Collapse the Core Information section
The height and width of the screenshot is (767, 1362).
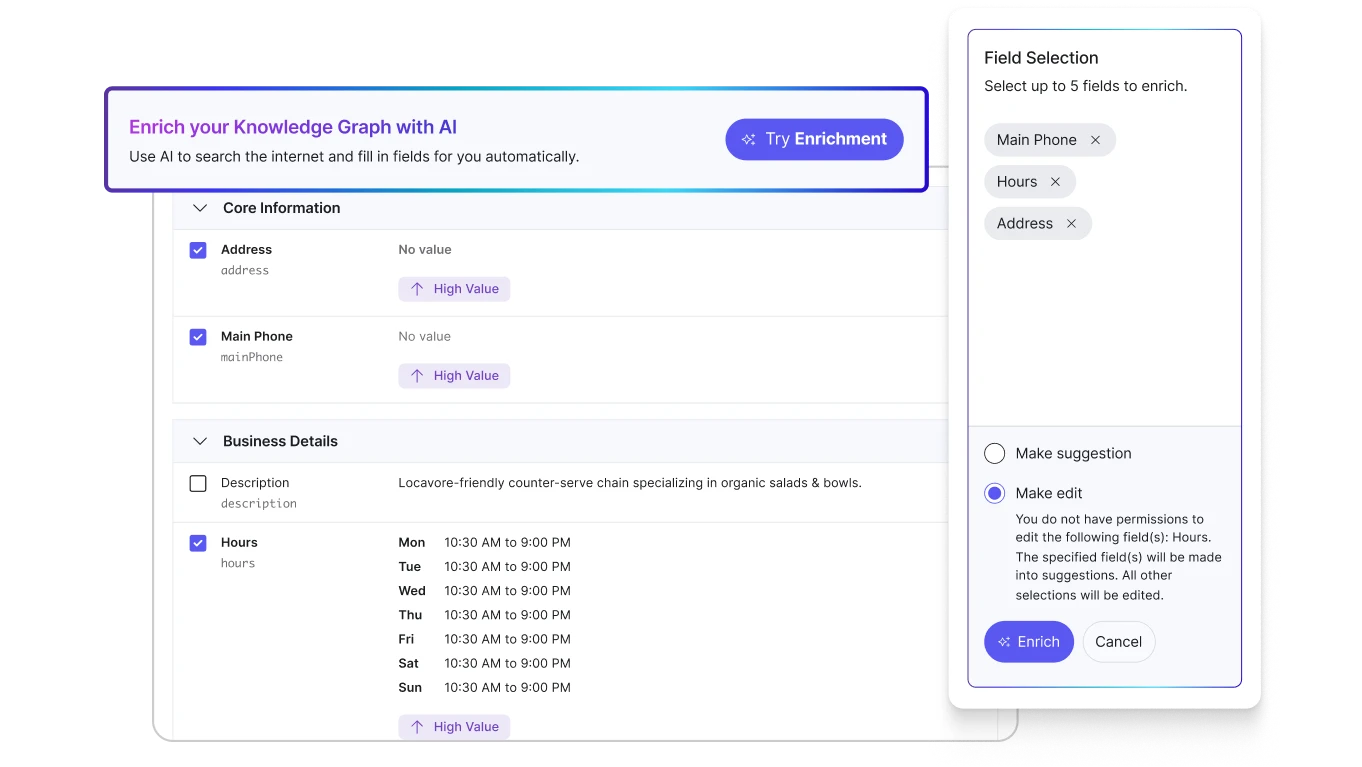[200, 208]
